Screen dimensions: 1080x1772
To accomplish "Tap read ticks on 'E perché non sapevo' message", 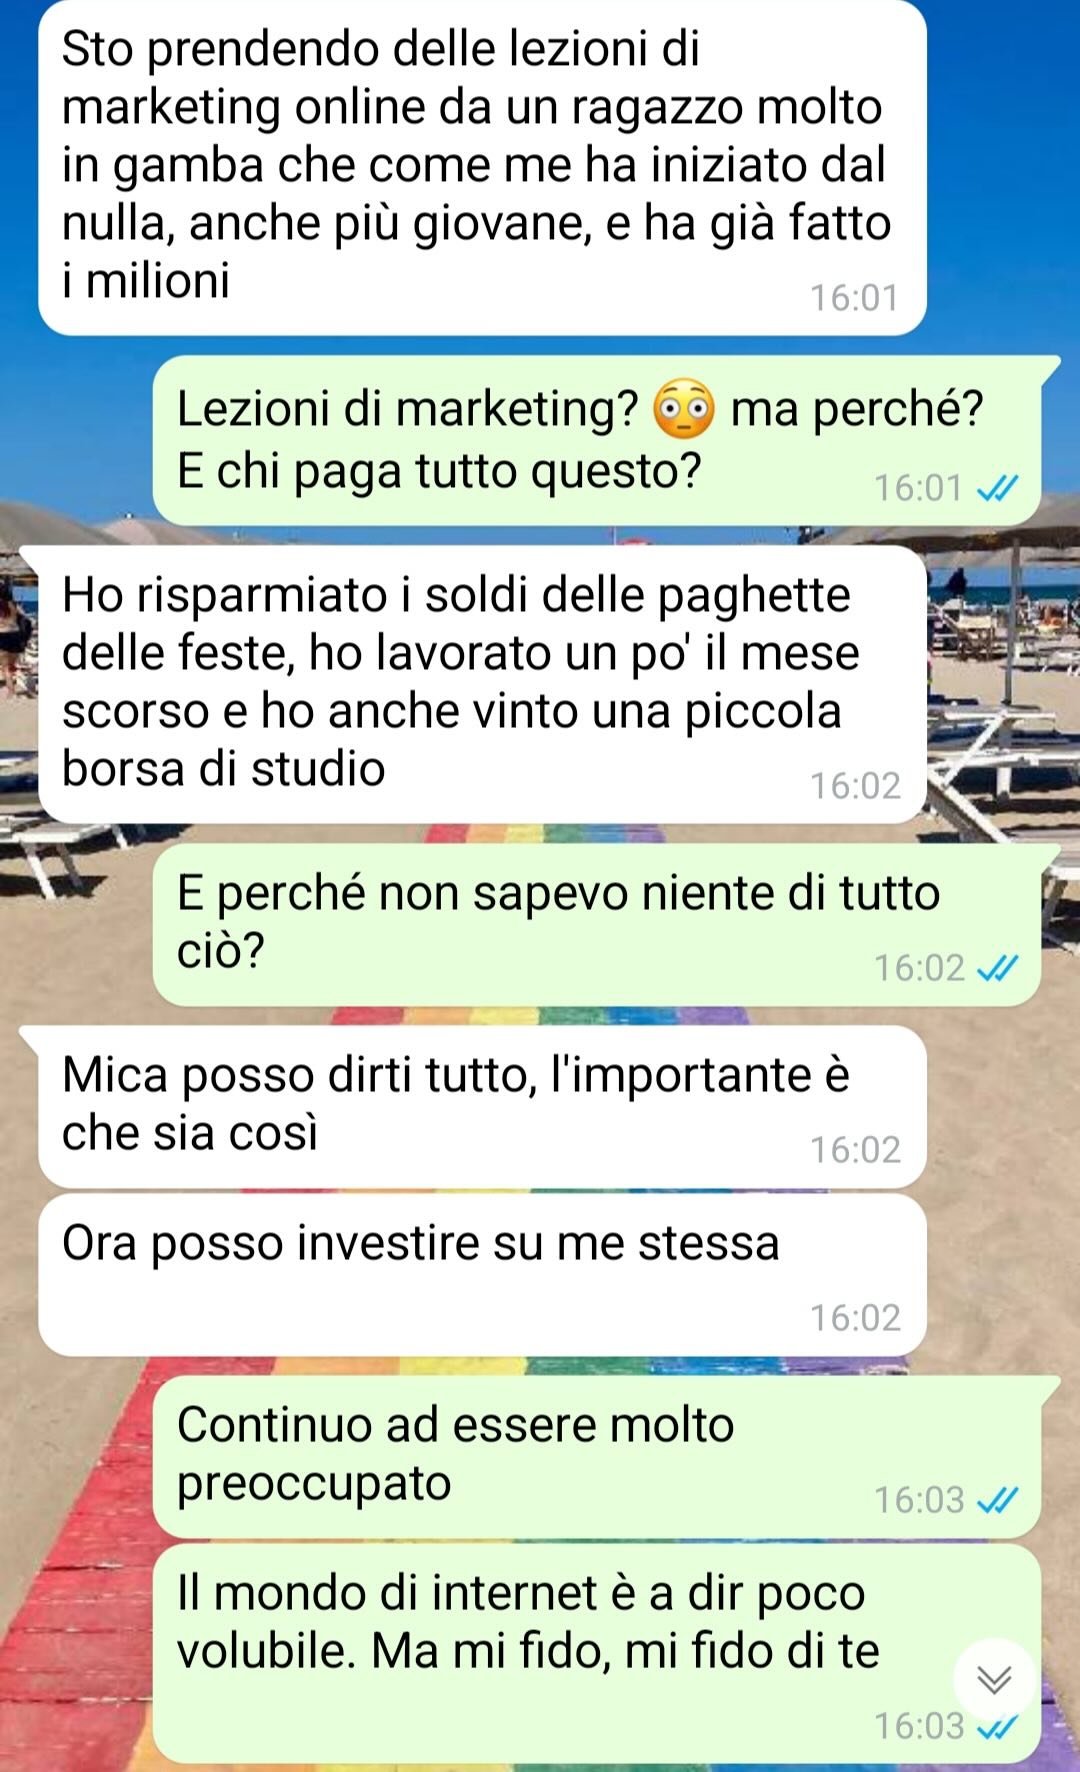I will pyautogui.click(x=998, y=968).
